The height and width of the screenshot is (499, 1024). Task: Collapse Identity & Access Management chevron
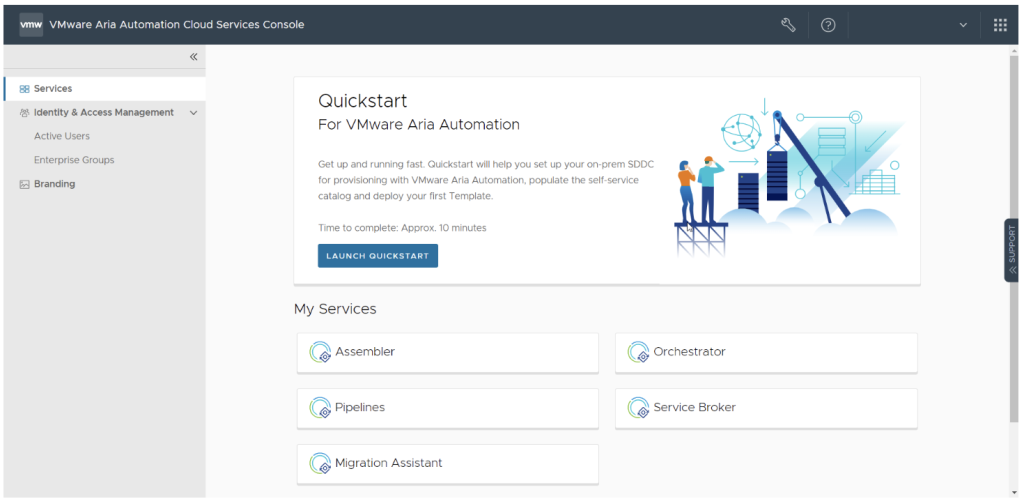coord(193,112)
